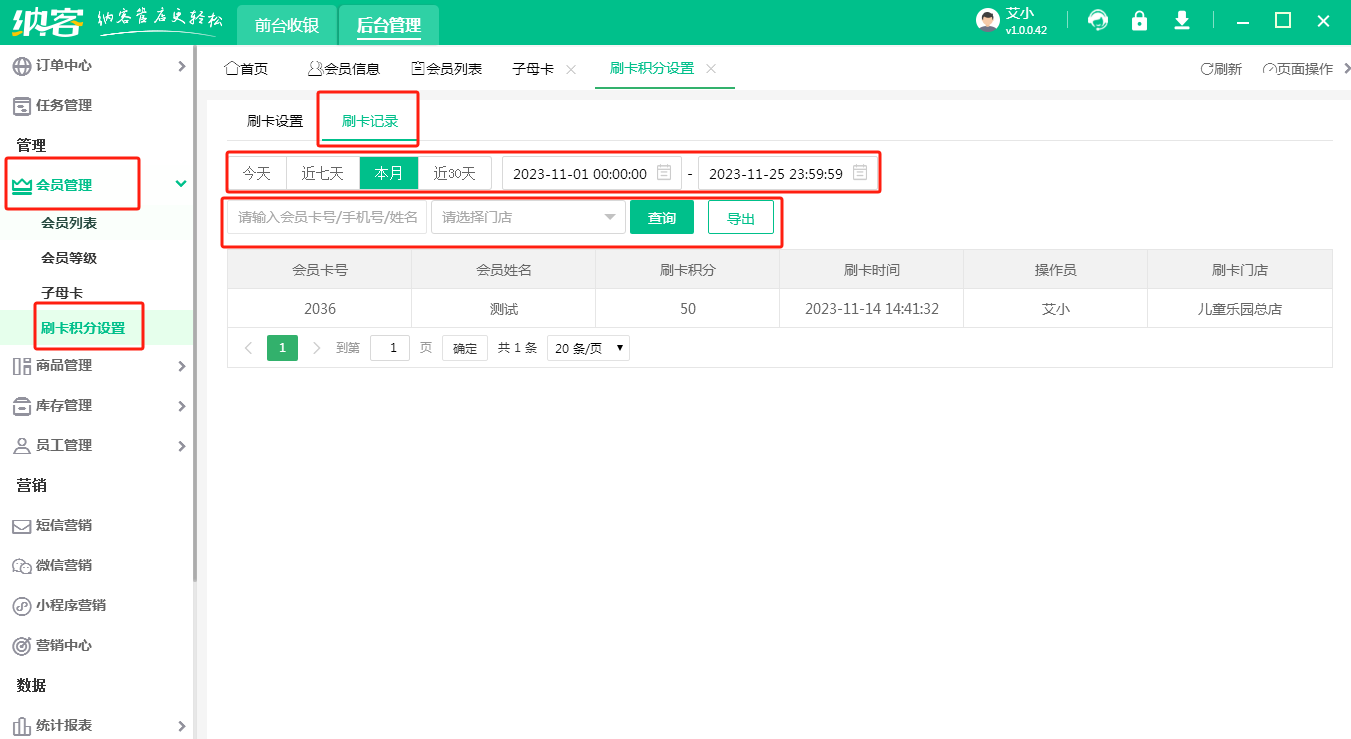
Task: Click the 查询 search button
Action: coord(661,217)
